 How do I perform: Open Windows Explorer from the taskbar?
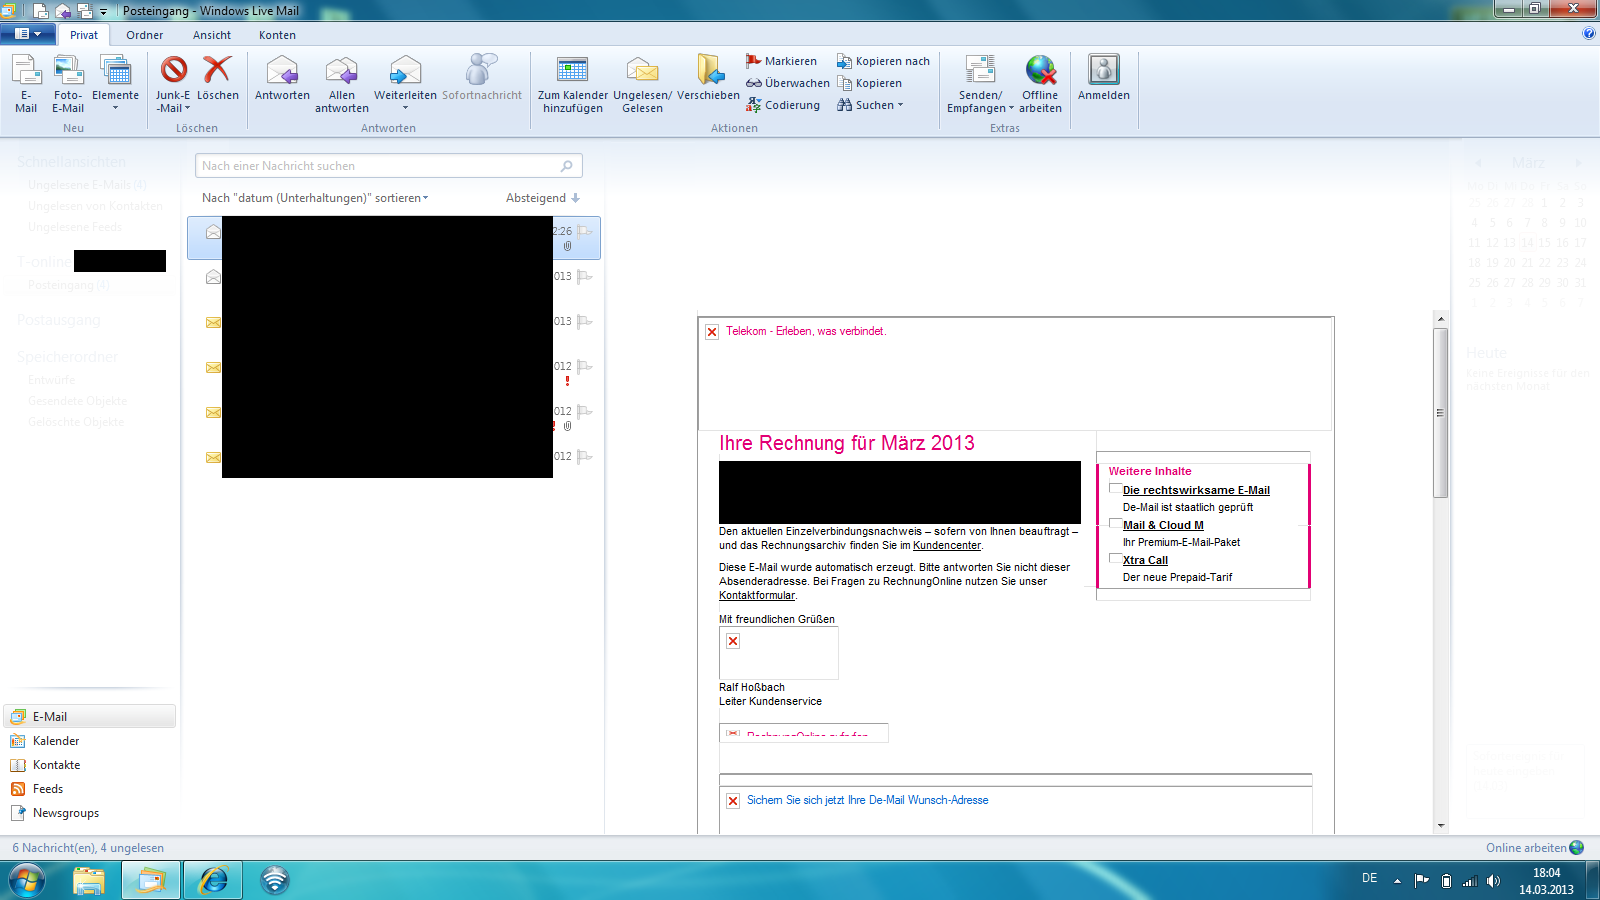pos(89,881)
